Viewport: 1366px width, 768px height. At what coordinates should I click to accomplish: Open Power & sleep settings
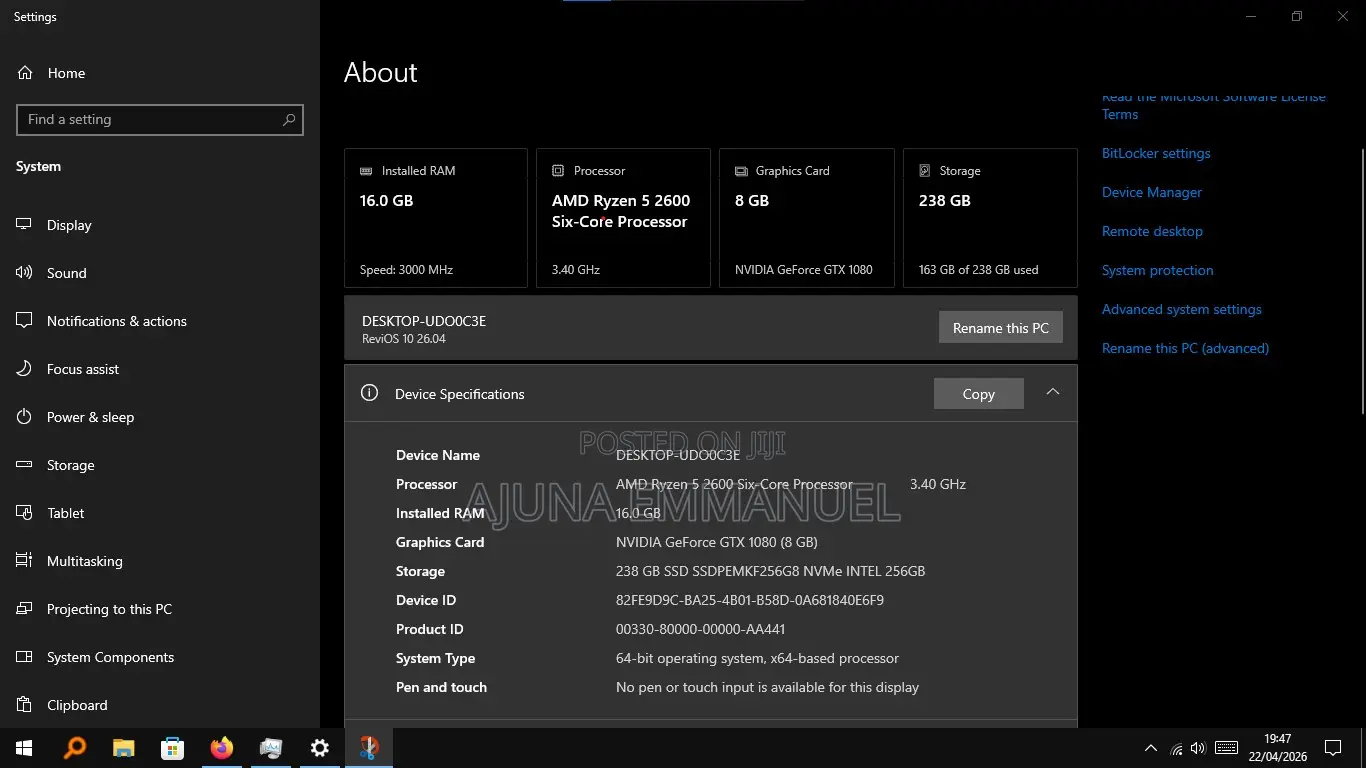pos(160,417)
